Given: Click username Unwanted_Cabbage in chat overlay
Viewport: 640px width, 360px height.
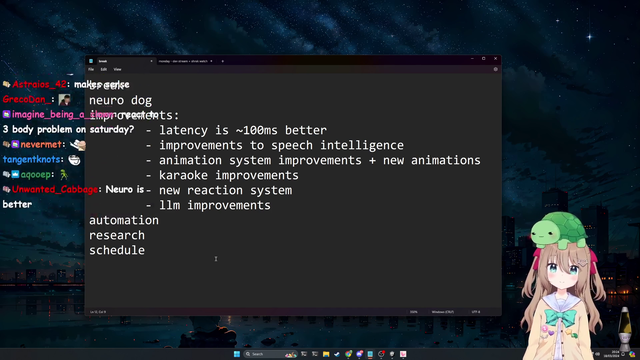Looking at the screenshot, I should (55, 189).
